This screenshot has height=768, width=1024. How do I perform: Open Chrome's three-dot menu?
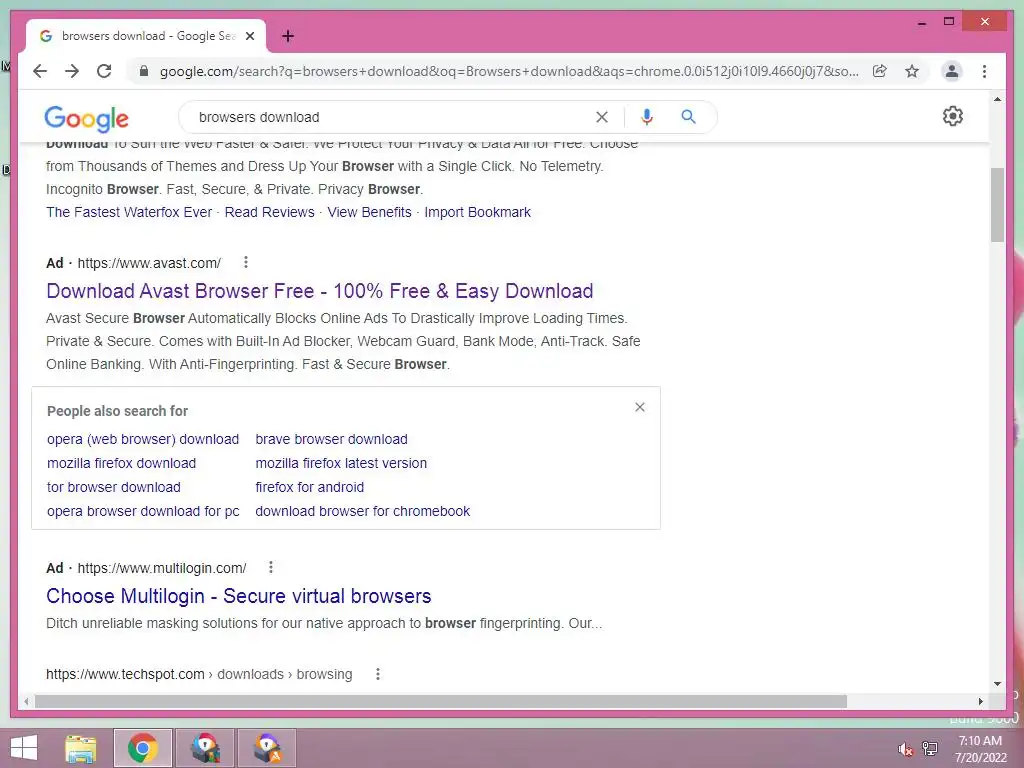pyautogui.click(x=984, y=71)
